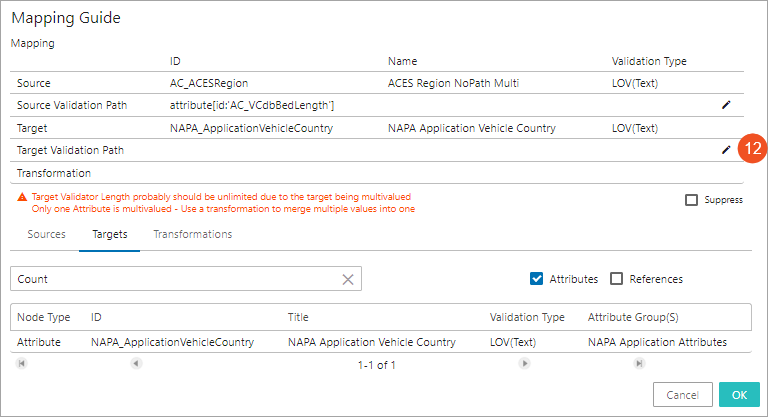Clear the Count search field with X
The height and width of the screenshot is (417, 768).
coord(348,280)
